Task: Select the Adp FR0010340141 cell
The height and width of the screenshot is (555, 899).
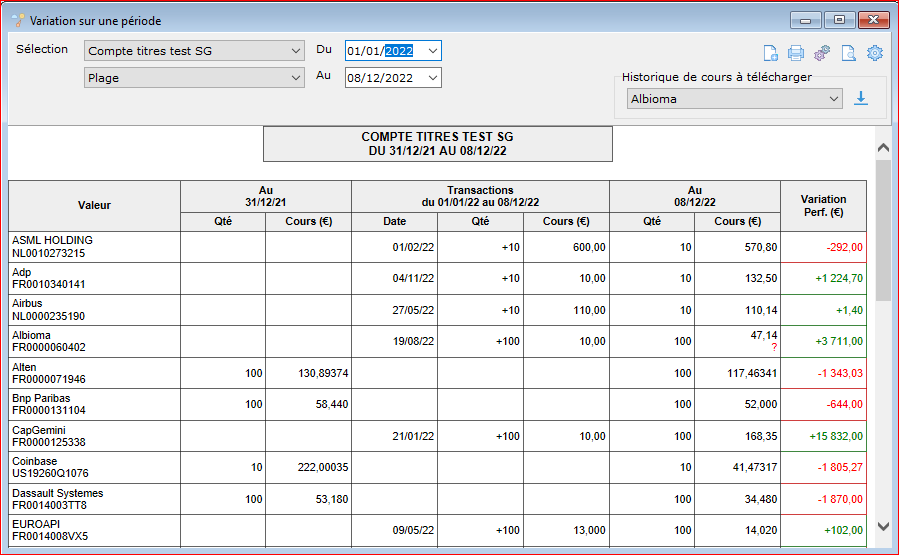Action: coord(95,278)
